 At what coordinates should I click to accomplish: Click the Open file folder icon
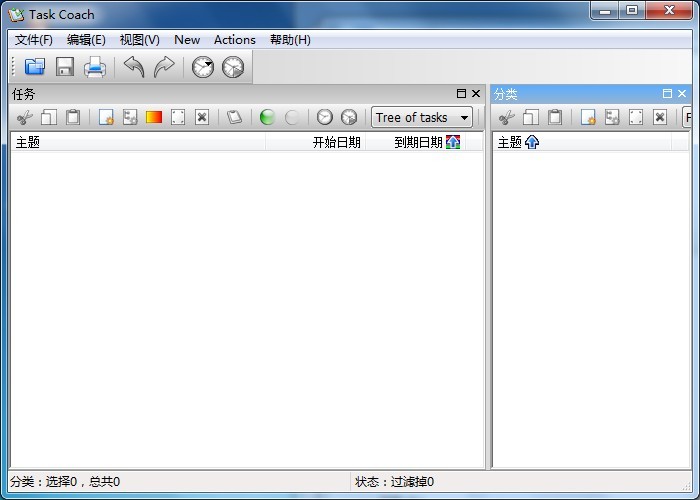point(35,67)
